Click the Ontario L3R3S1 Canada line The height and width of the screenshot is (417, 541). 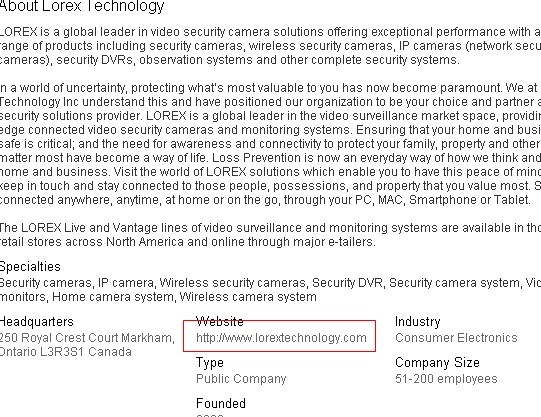click(66, 352)
